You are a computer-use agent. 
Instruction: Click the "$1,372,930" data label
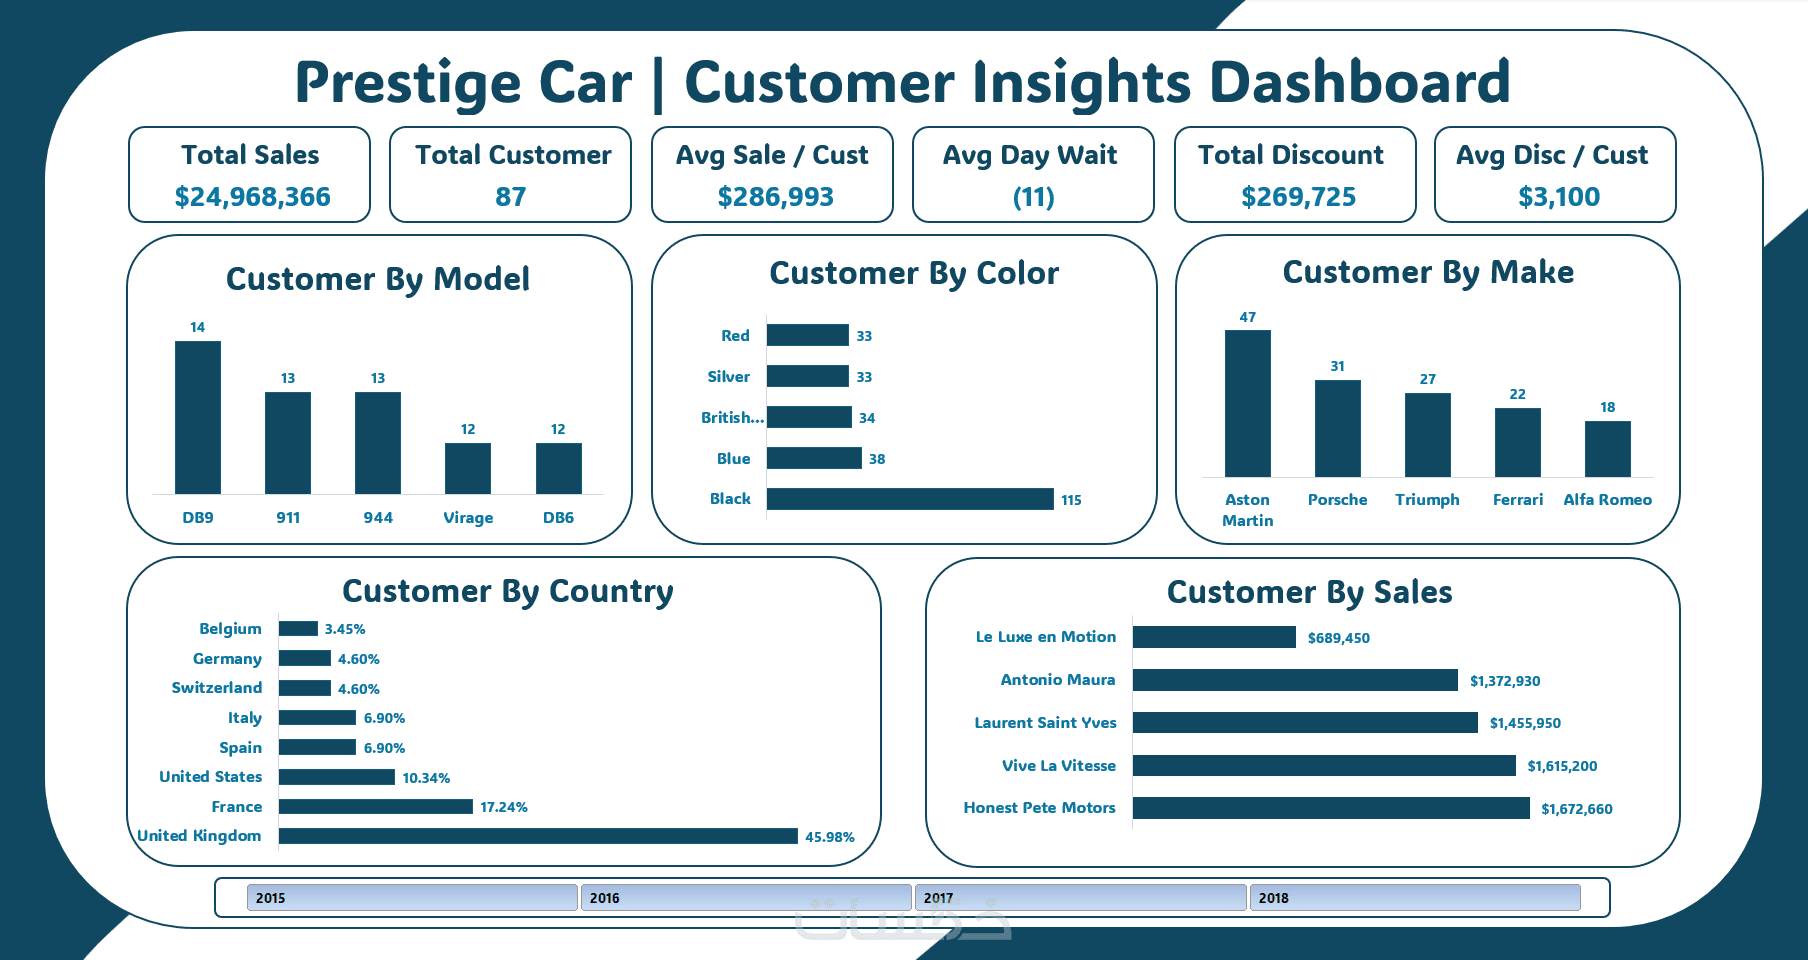point(1505,681)
